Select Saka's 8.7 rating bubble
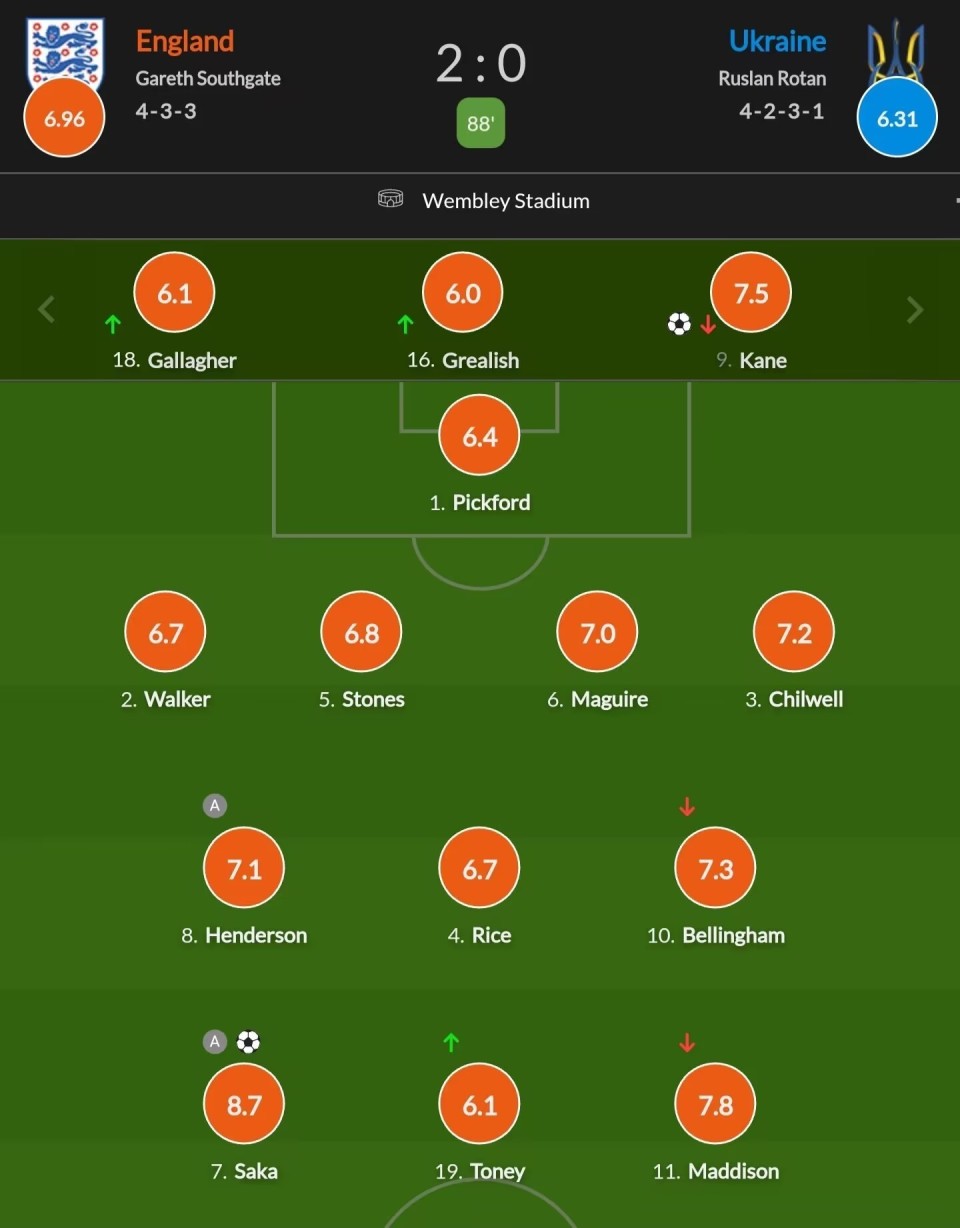The height and width of the screenshot is (1228, 960). (244, 1104)
